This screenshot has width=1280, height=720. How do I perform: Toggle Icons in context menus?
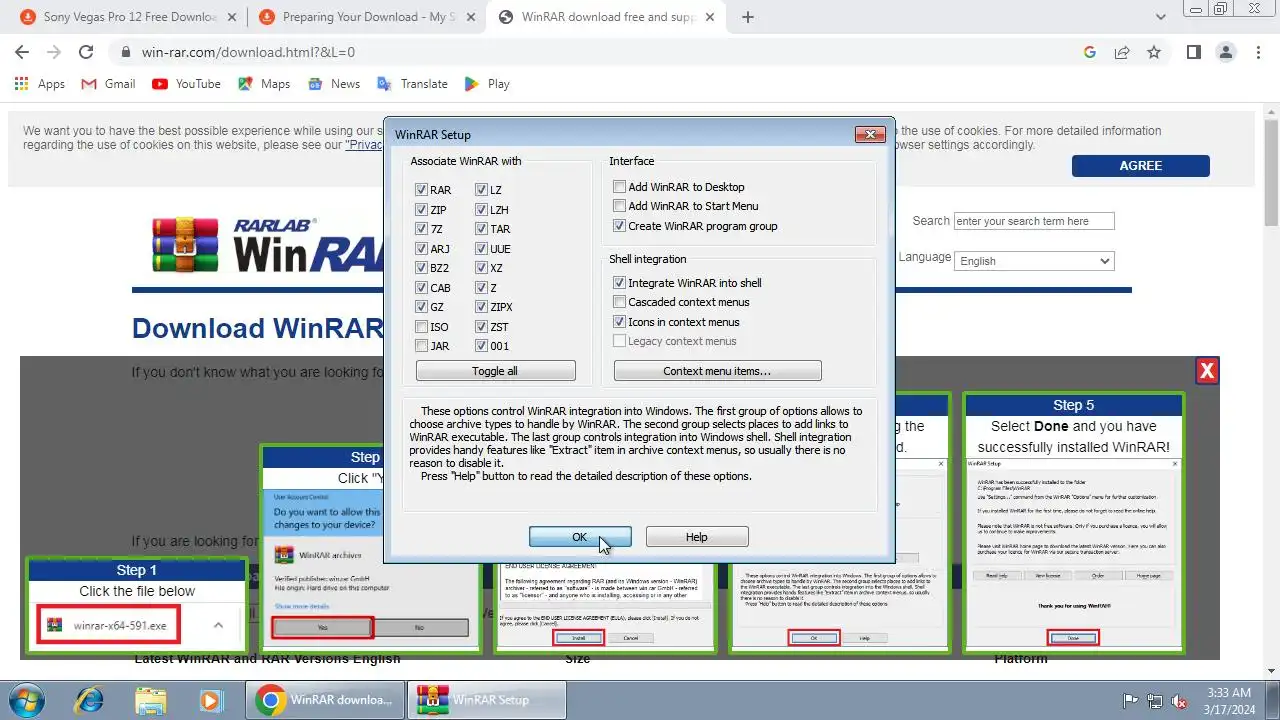[x=620, y=322]
